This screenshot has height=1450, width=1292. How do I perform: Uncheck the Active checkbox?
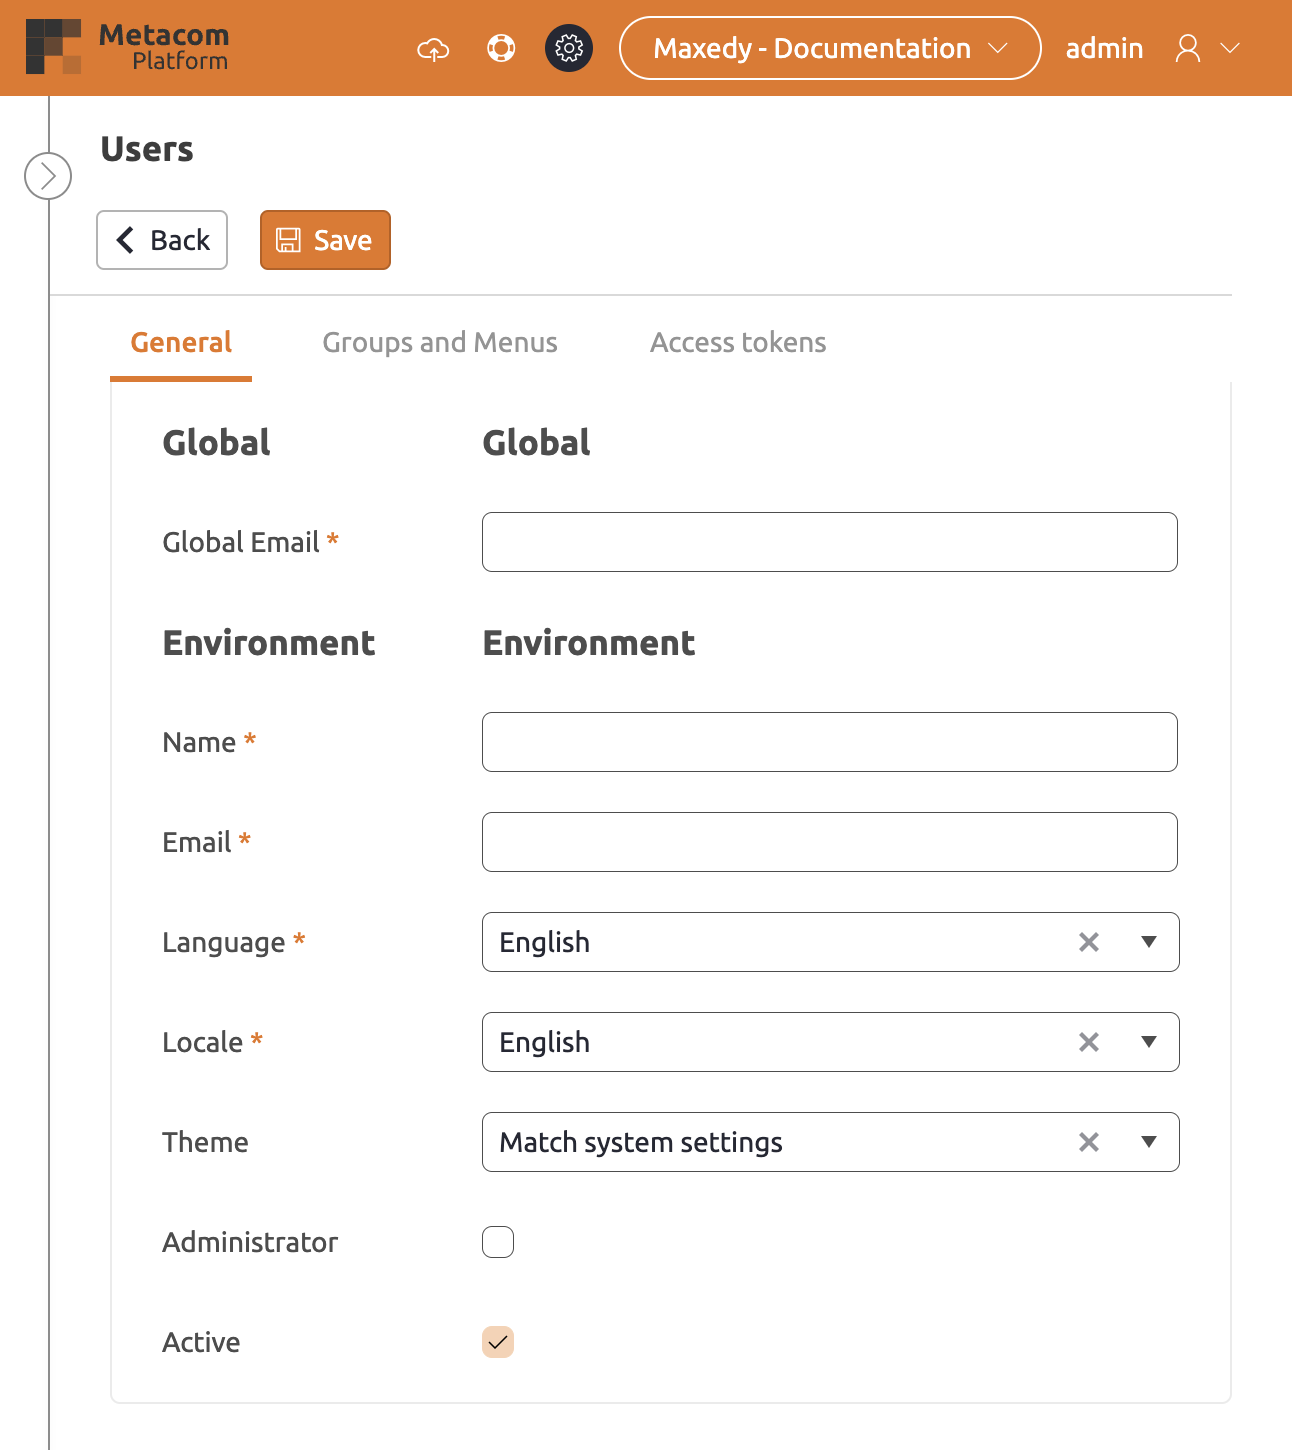498,1342
